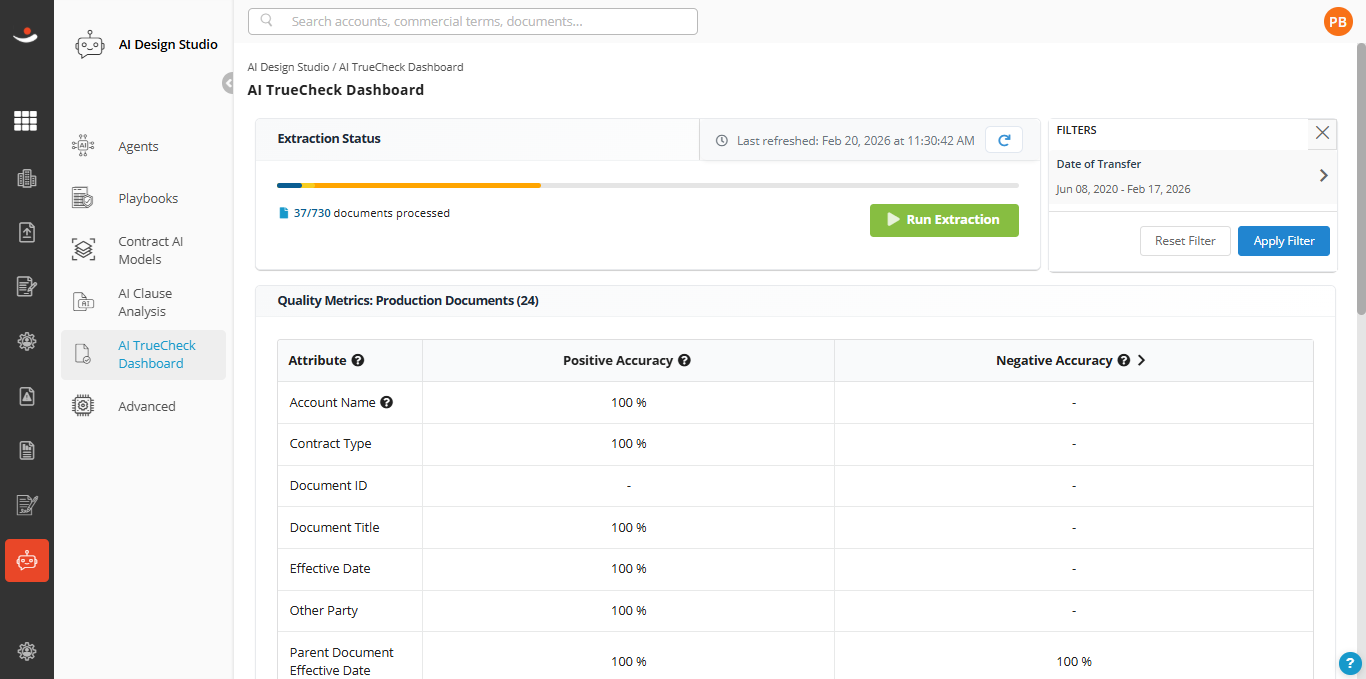Click the orange AI robot icon in the dark rail

coord(27,560)
